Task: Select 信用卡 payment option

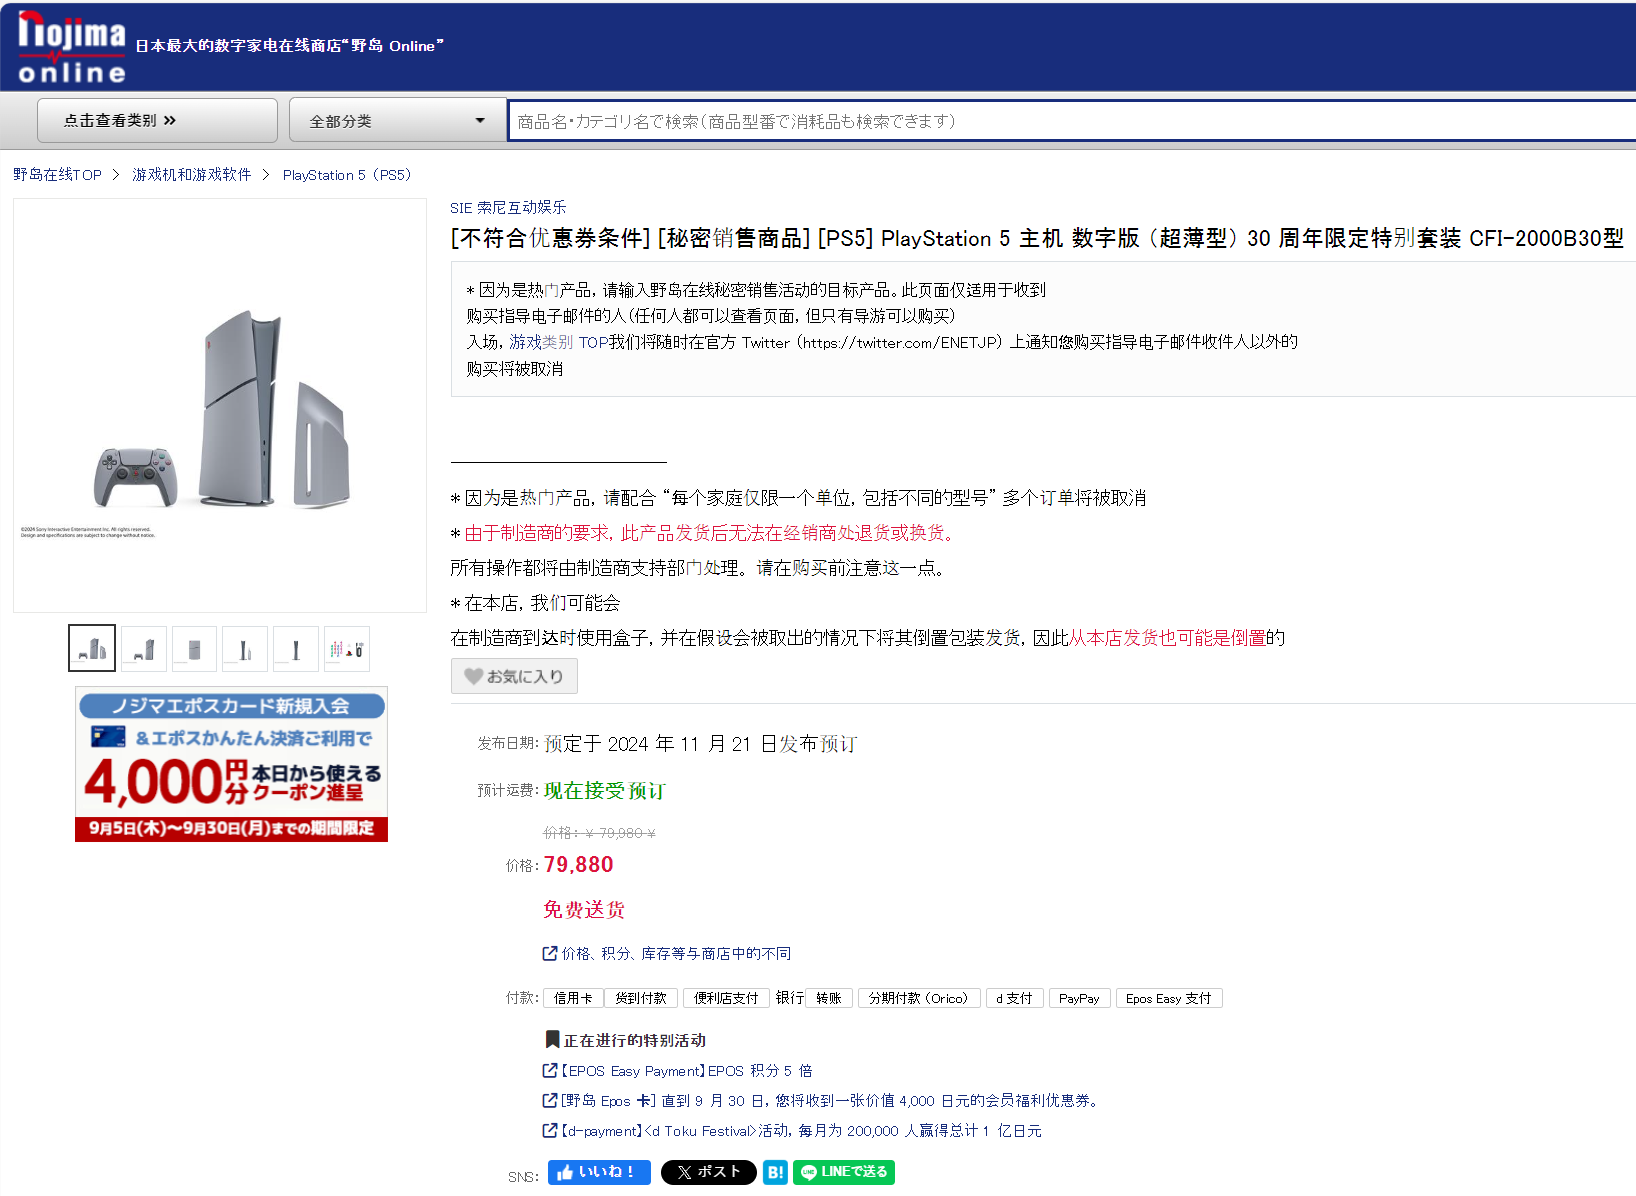Action: coord(573,998)
